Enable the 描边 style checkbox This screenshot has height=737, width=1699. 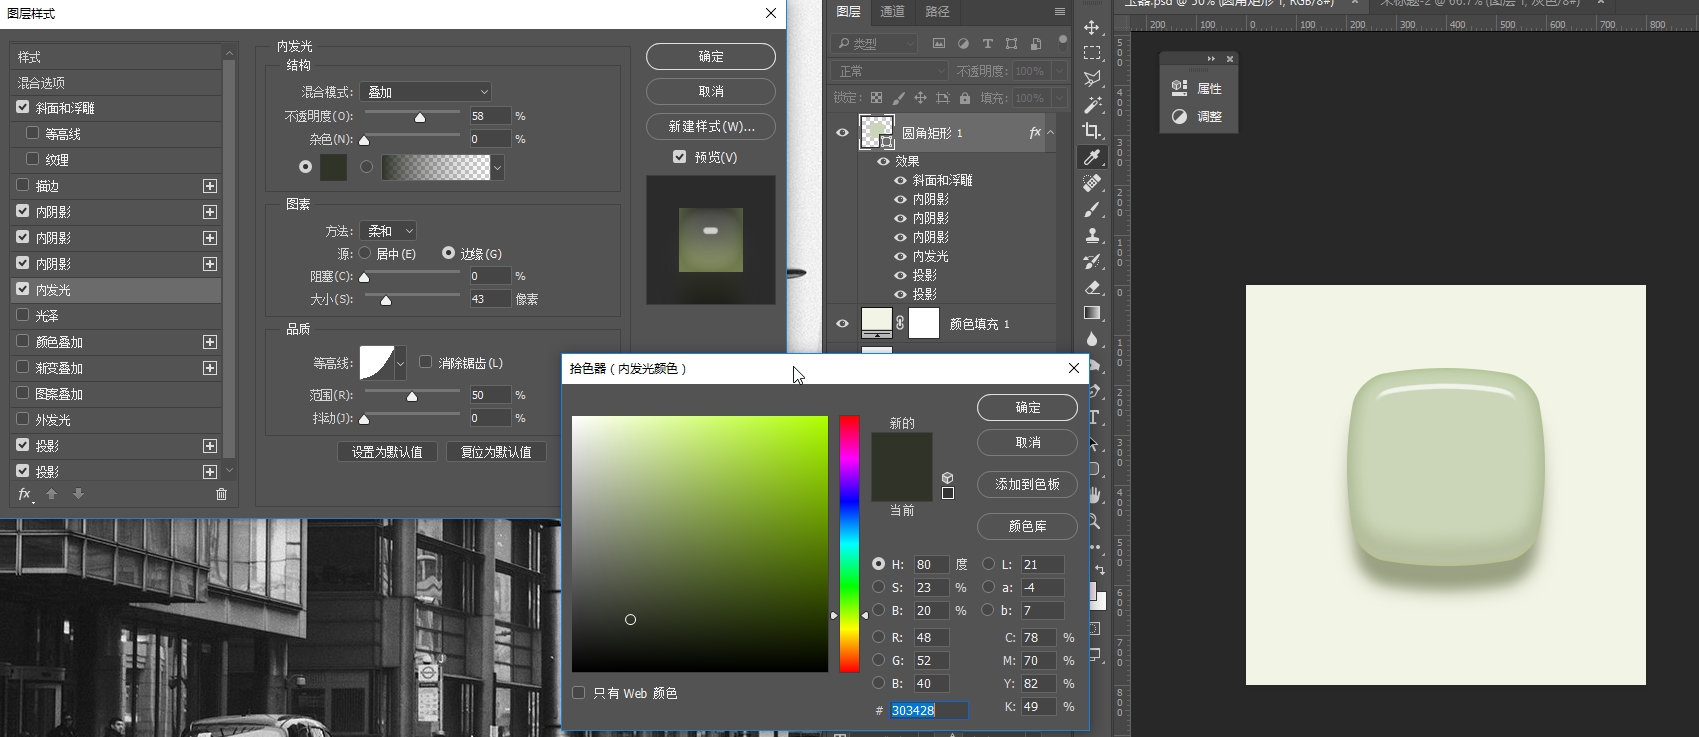click(x=23, y=185)
